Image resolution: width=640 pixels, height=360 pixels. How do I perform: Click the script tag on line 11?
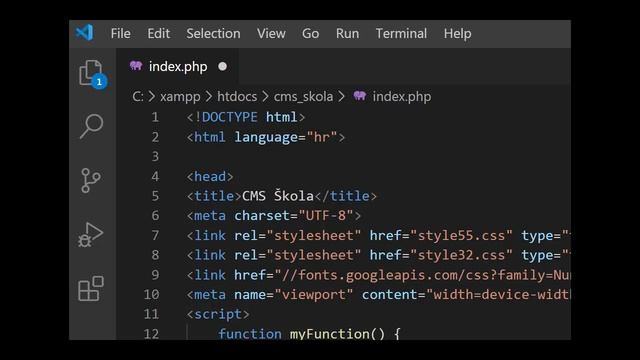click(218, 314)
